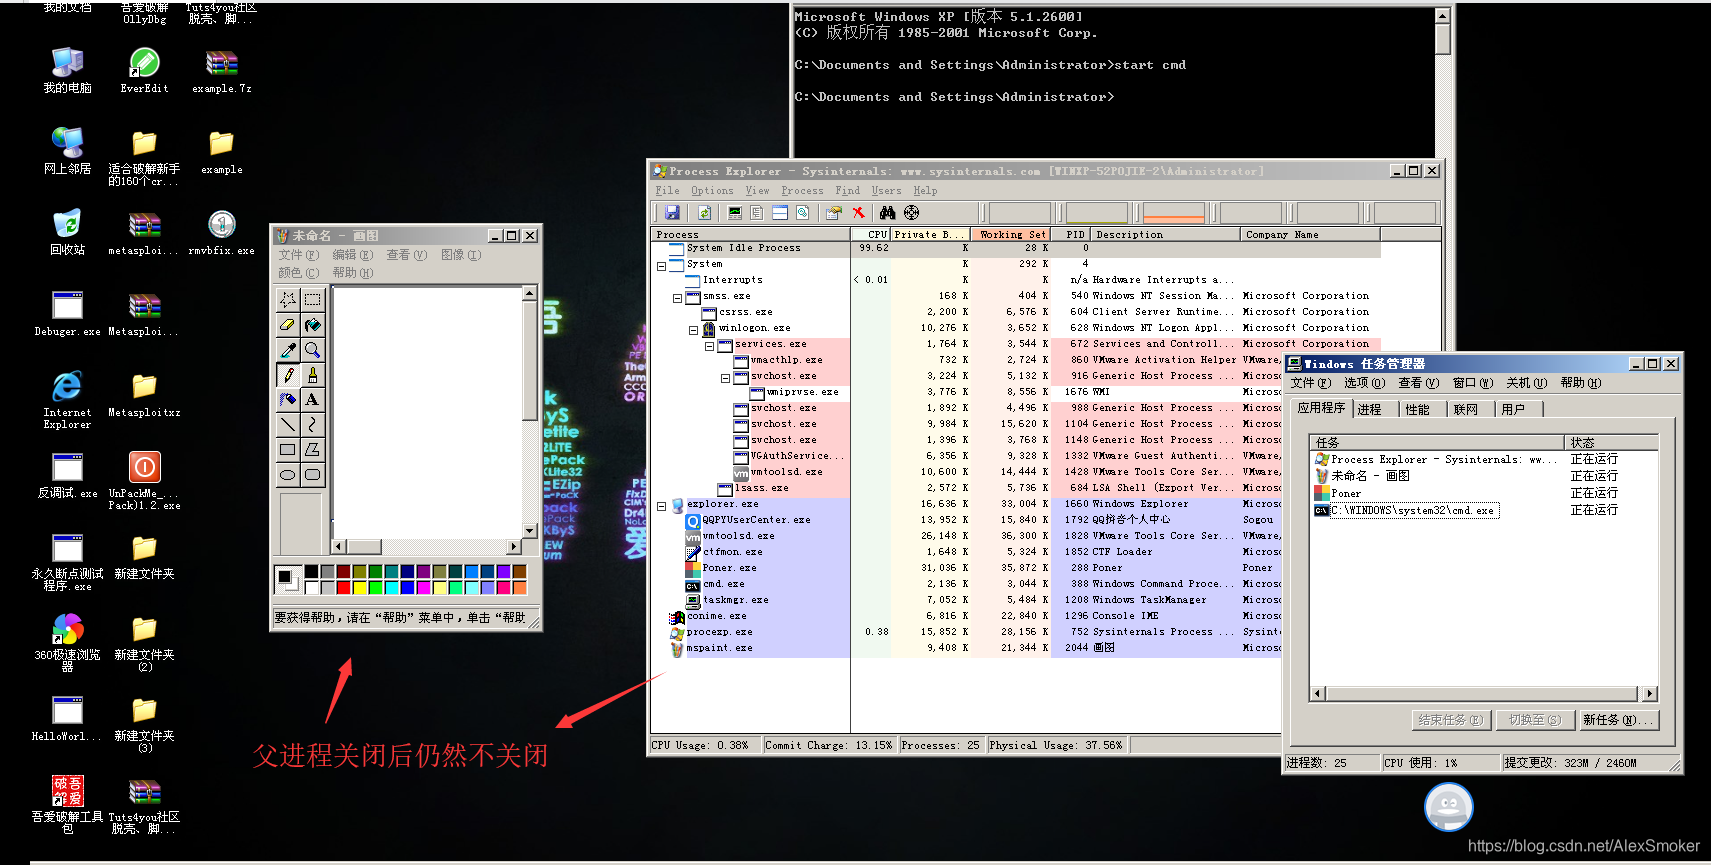This screenshot has width=1711, height=865.
Task: Select the Free-Form Select tool in Paint
Action: [x=288, y=299]
